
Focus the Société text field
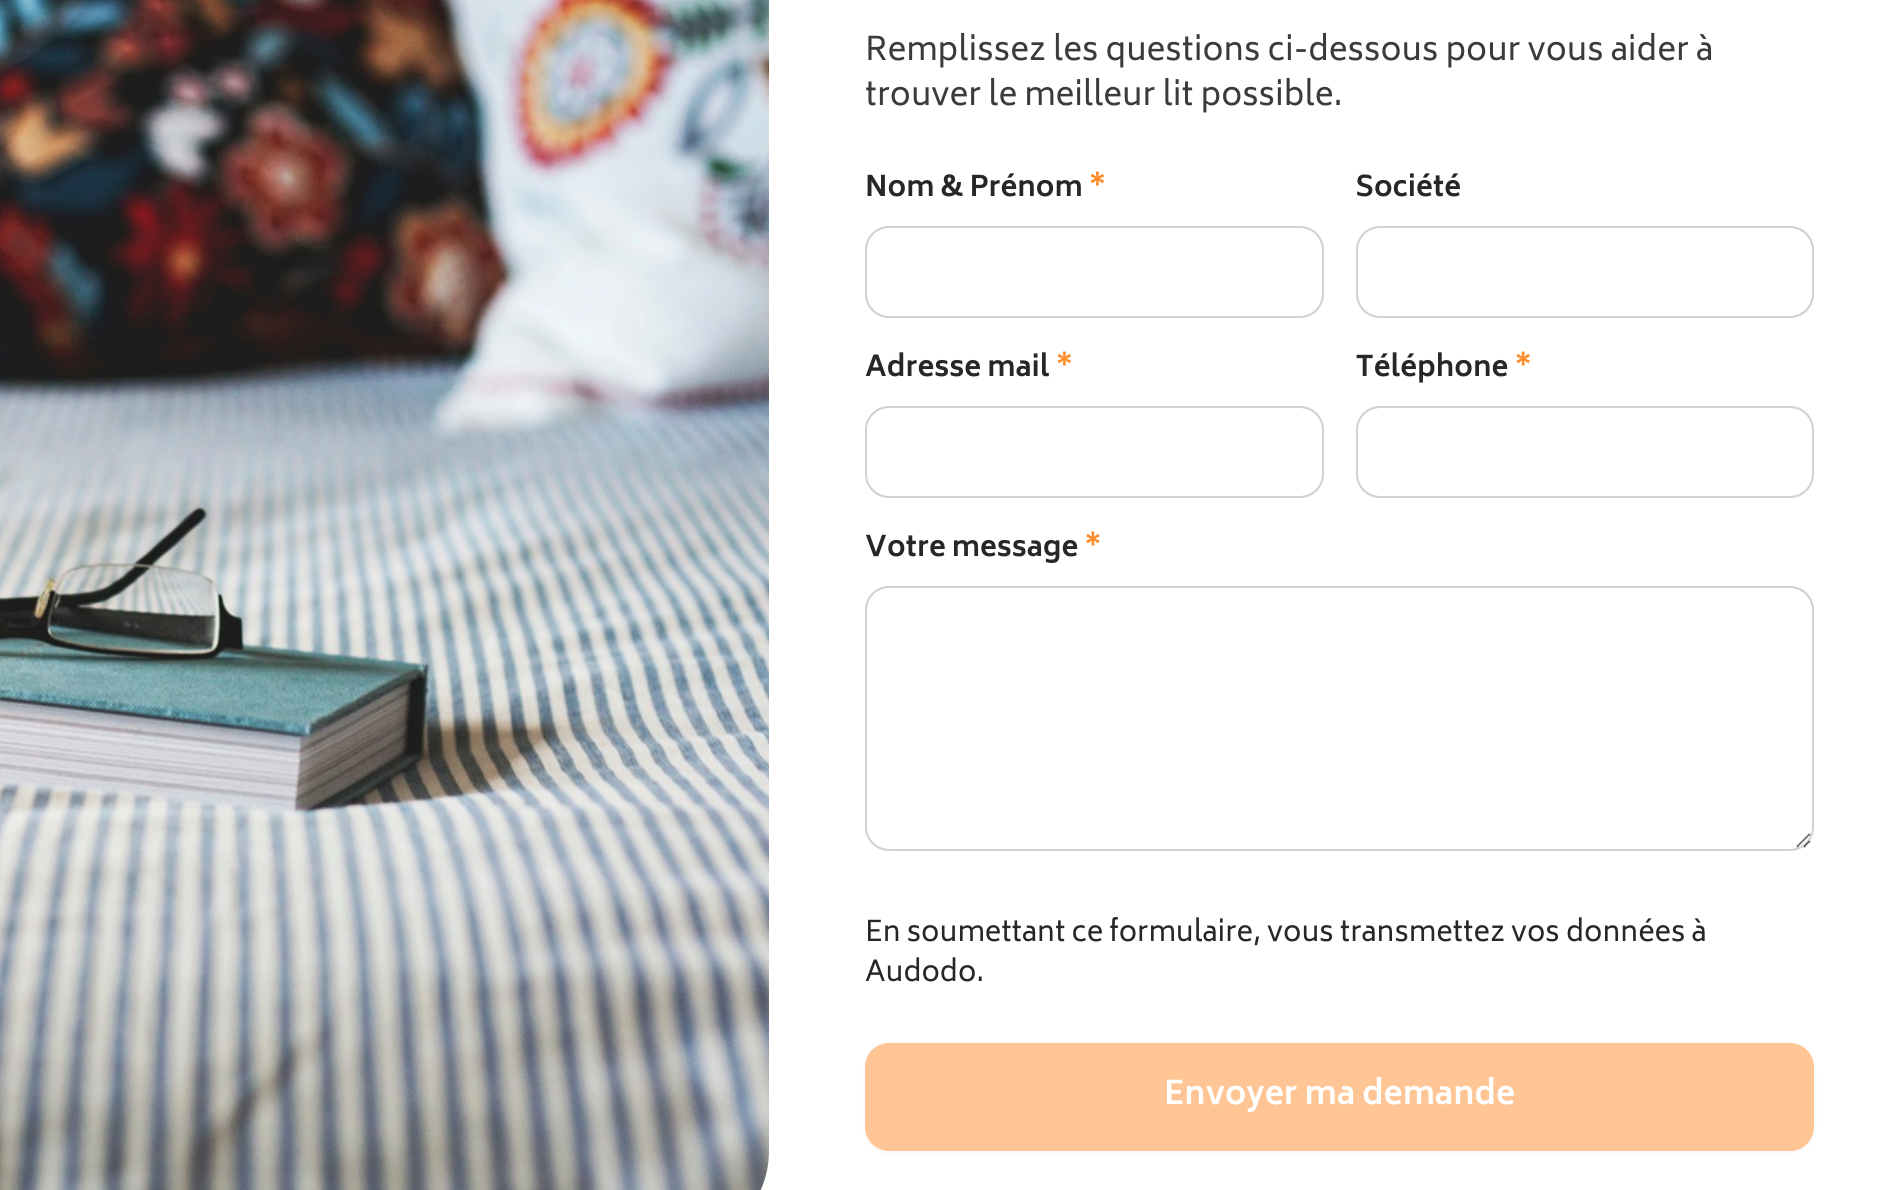point(1583,272)
